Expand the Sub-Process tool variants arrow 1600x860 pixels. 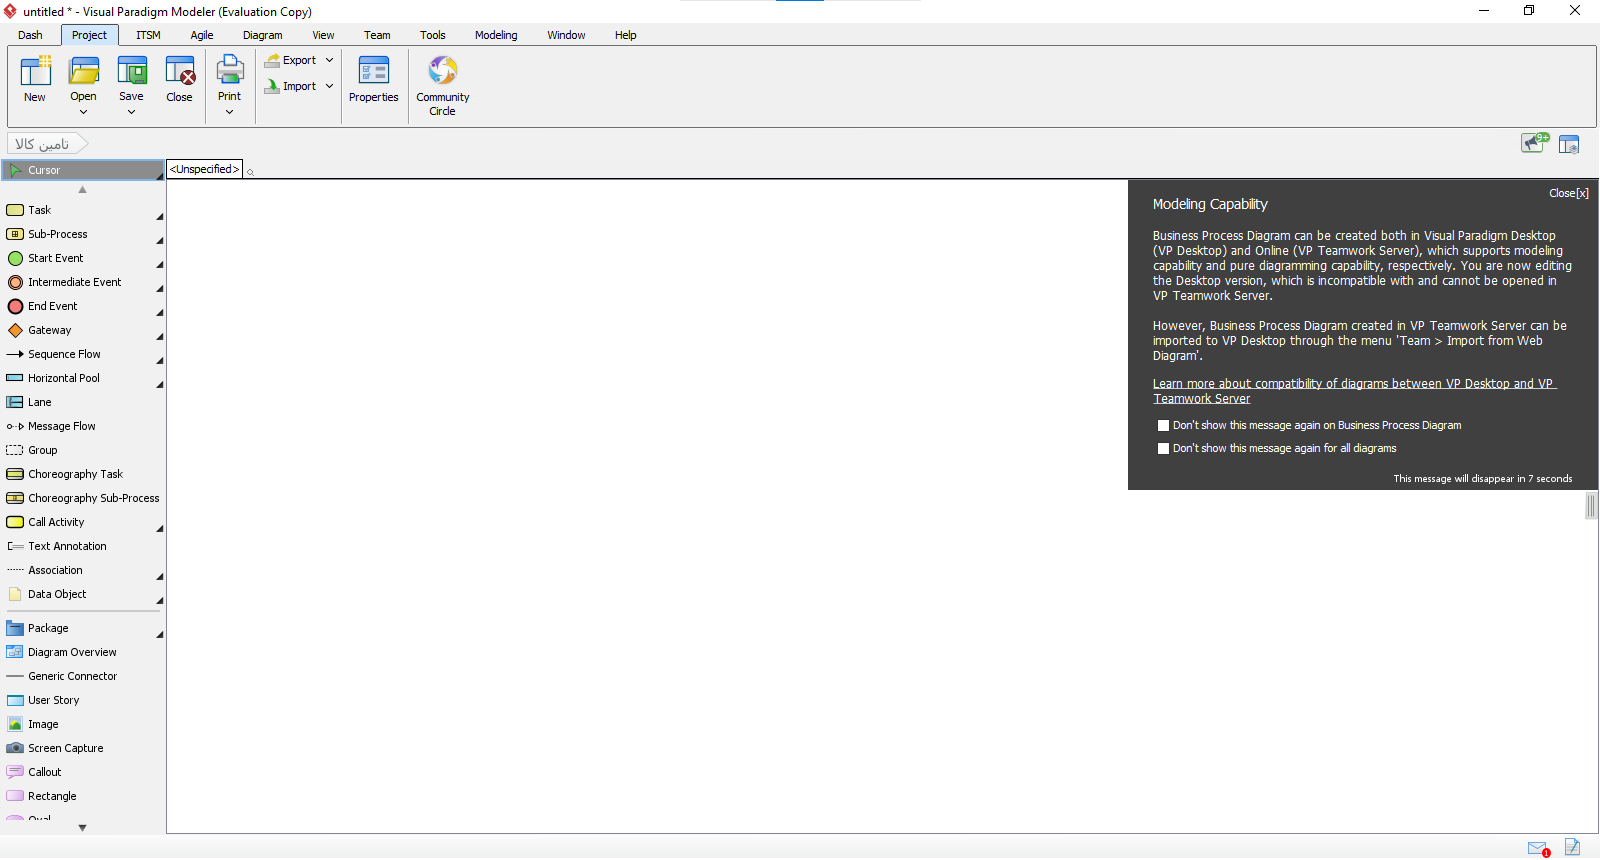coord(159,241)
